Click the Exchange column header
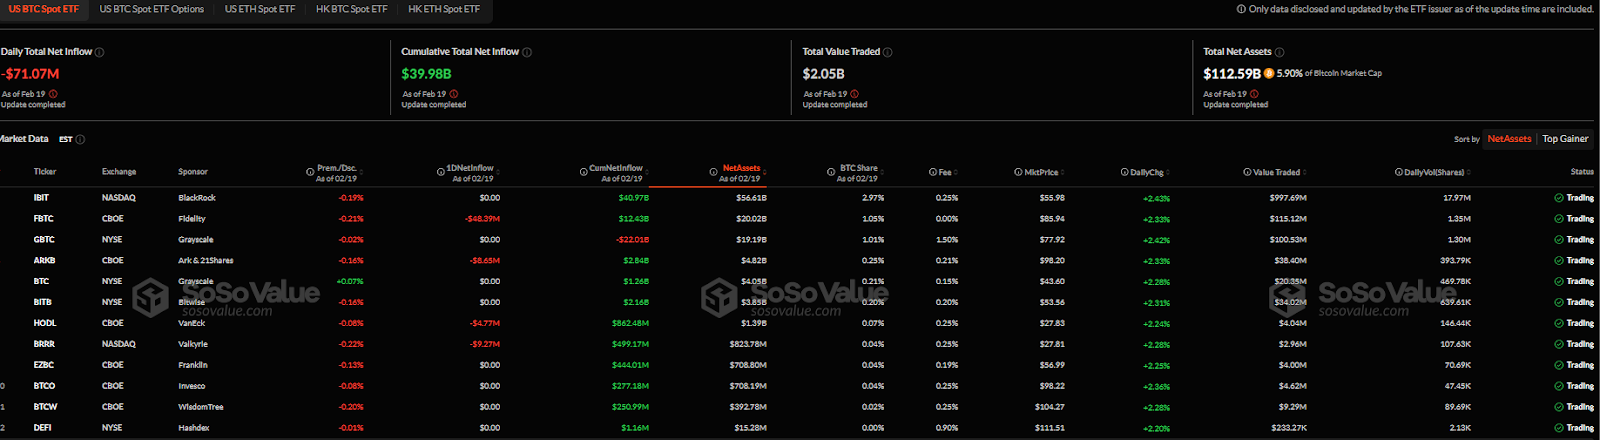Image resolution: width=1600 pixels, height=440 pixels. [x=119, y=172]
